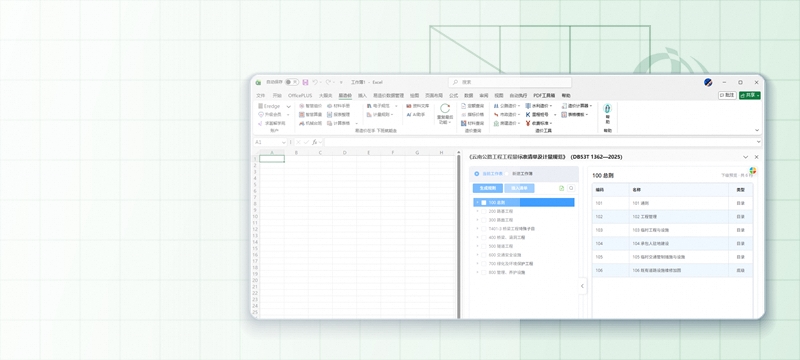Switch to the 开始 Home tab

coord(277,95)
